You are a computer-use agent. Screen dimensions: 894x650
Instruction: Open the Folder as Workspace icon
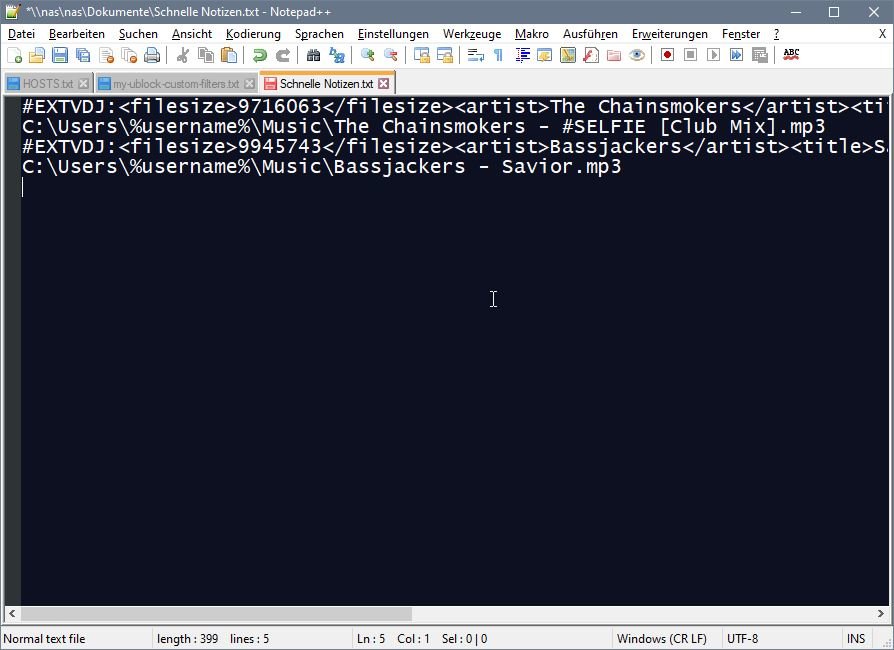coord(613,55)
